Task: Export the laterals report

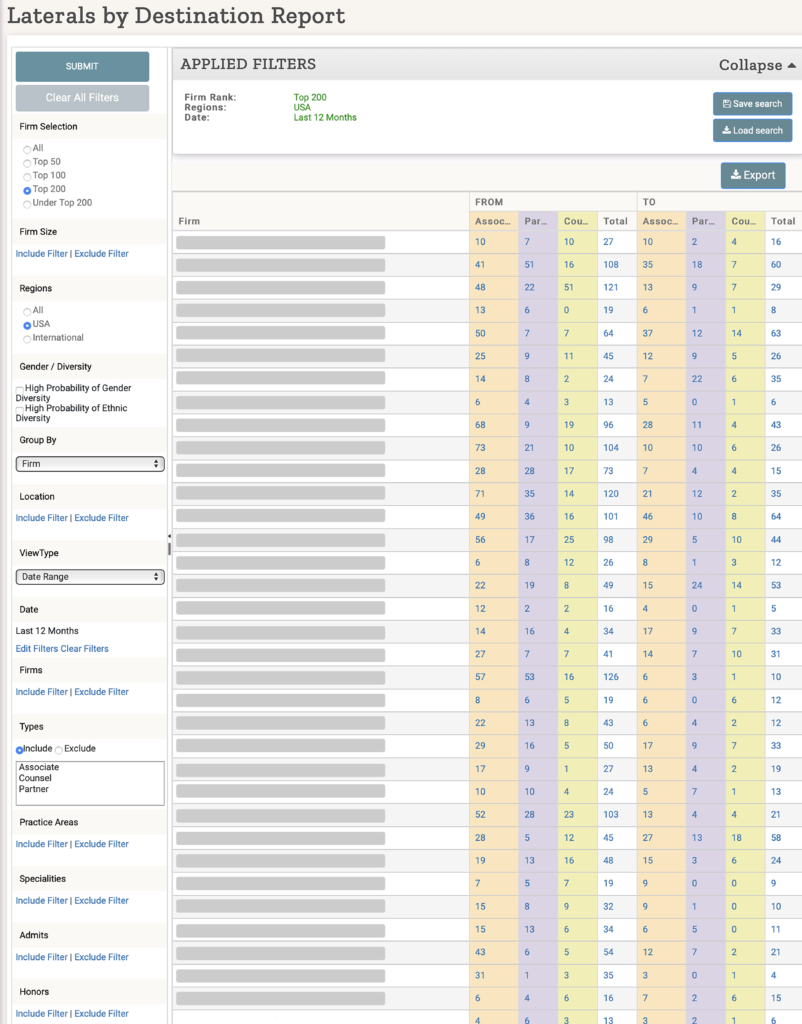Action: (x=752, y=175)
